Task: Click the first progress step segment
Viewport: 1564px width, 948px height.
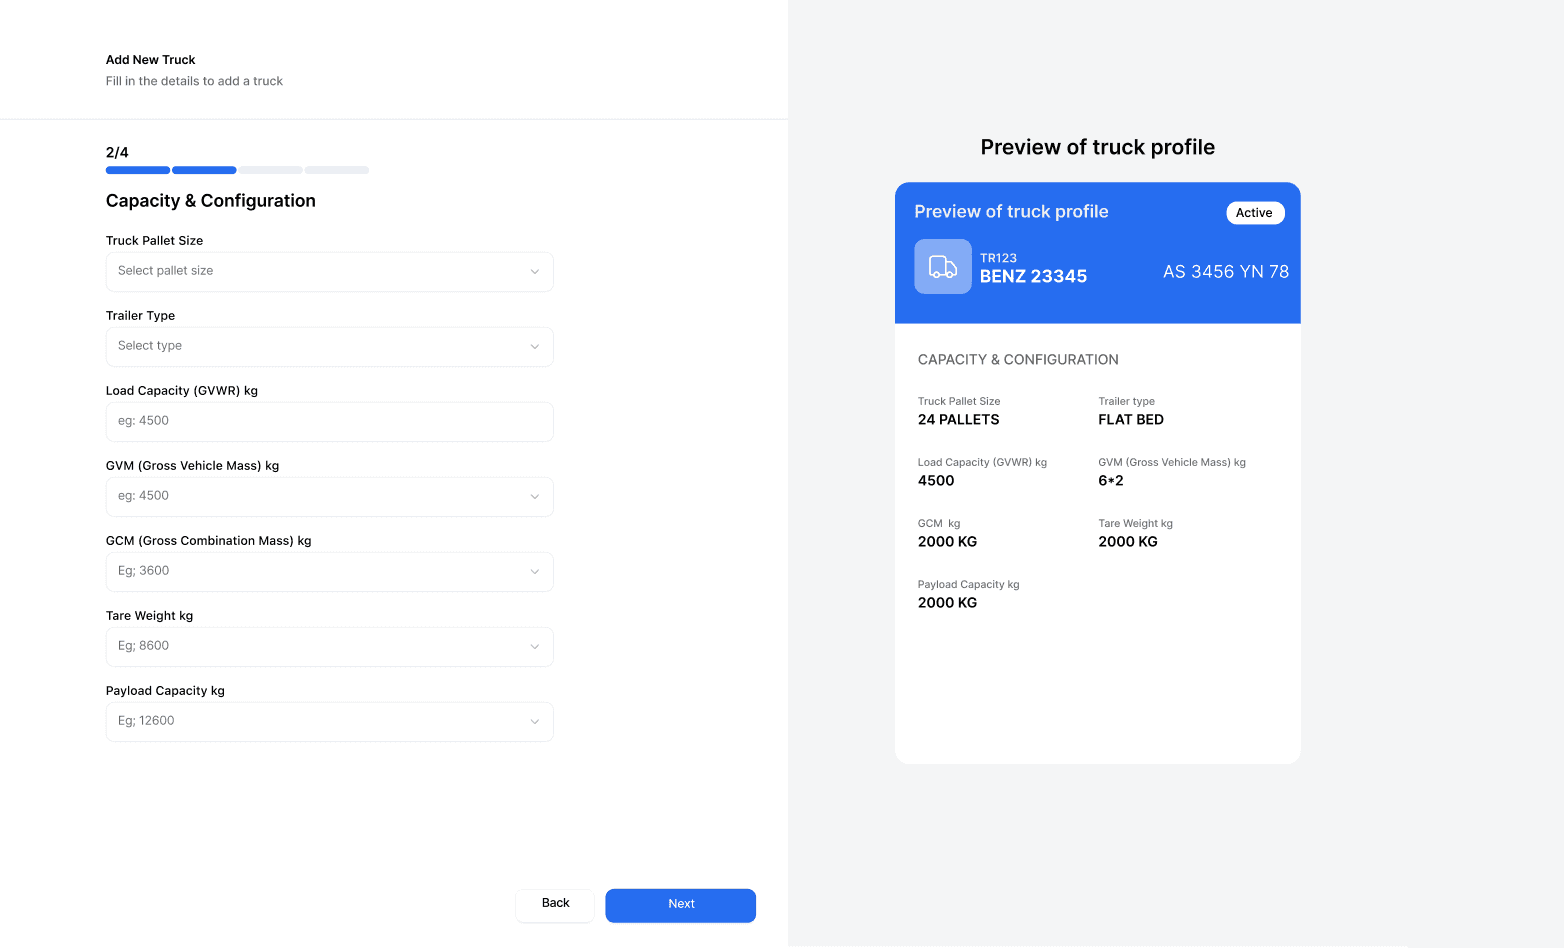Action: click(138, 170)
